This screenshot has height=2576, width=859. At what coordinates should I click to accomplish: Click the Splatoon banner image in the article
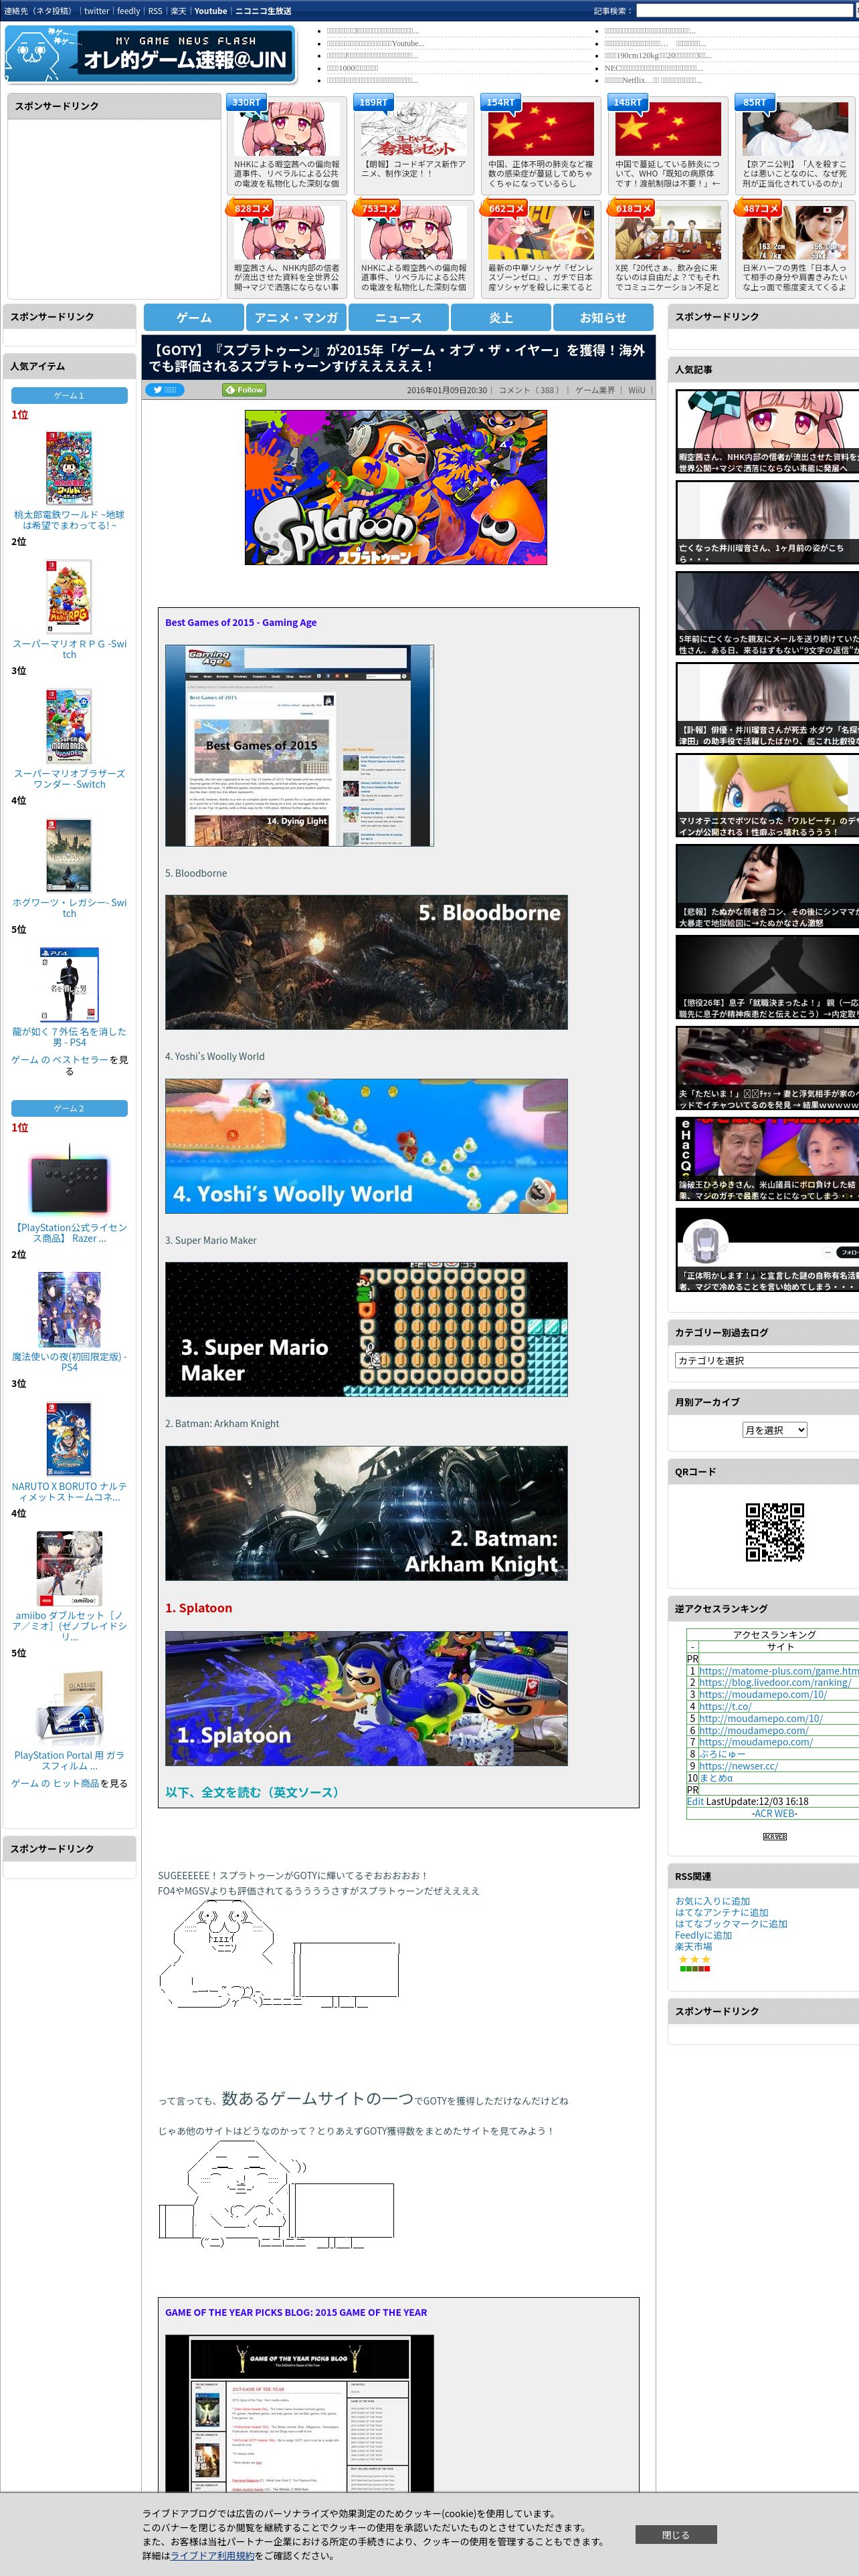click(396, 487)
